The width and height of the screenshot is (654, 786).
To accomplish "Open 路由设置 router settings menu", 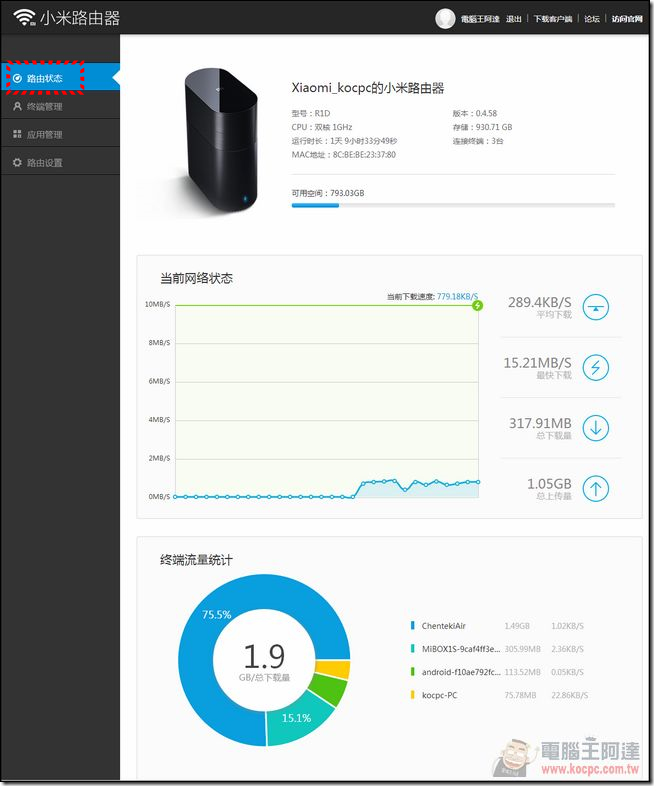I will 60,162.
